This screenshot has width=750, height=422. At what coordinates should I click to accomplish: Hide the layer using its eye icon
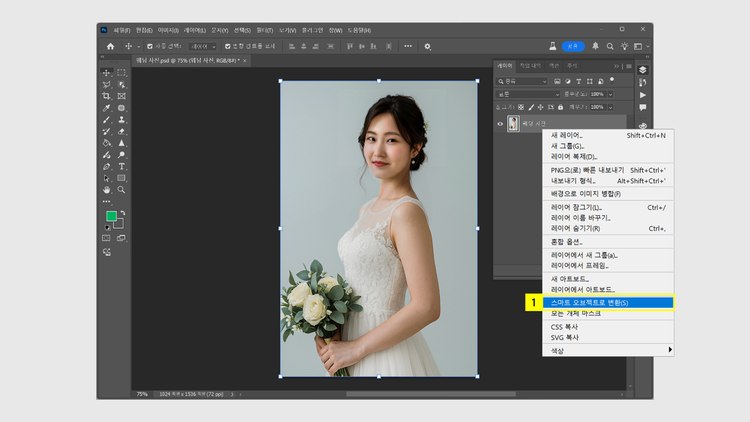point(501,124)
